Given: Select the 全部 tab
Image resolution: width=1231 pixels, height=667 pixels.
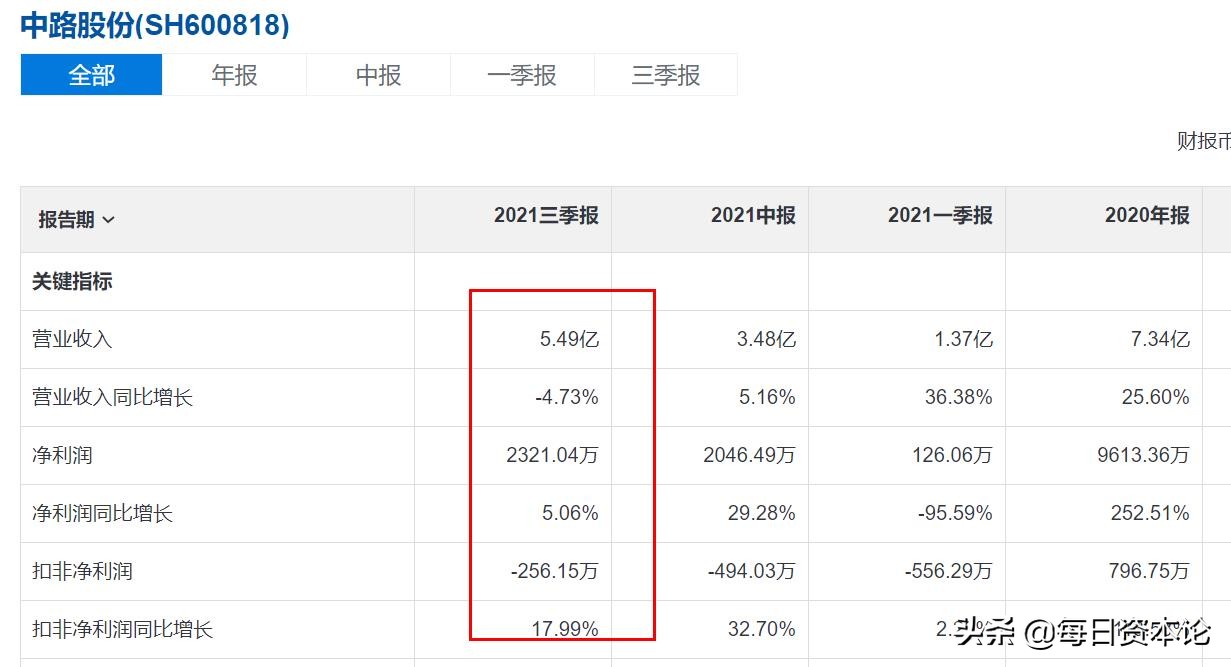Looking at the screenshot, I should [91, 75].
